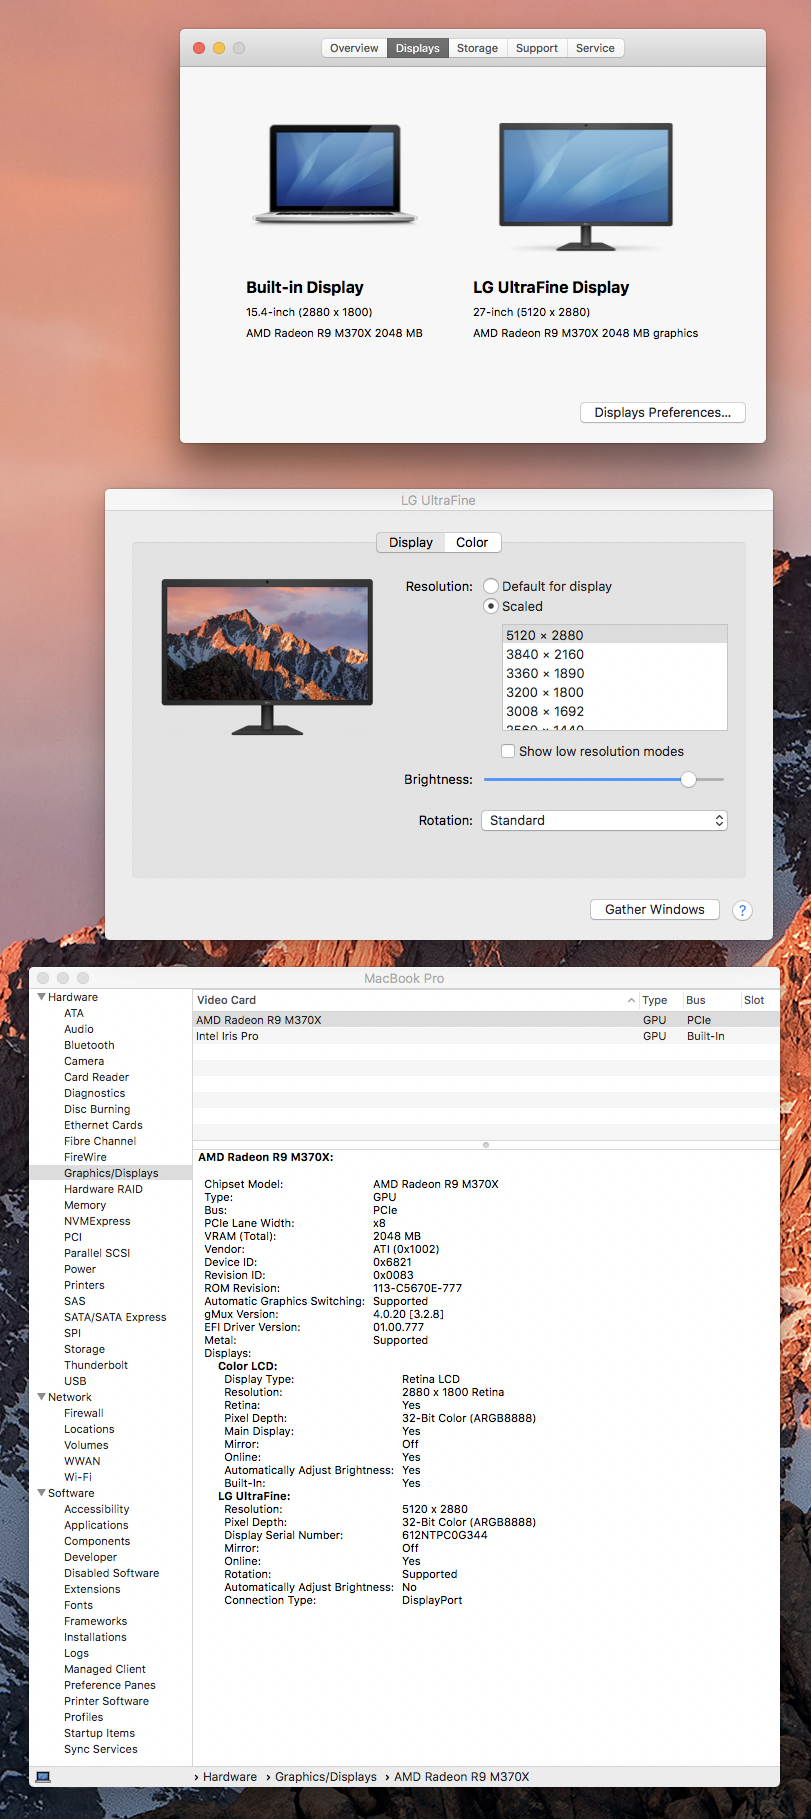The height and width of the screenshot is (1819, 811).
Task: Select Printer Software in the sidebar
Action: click(x=106, y=1701)
